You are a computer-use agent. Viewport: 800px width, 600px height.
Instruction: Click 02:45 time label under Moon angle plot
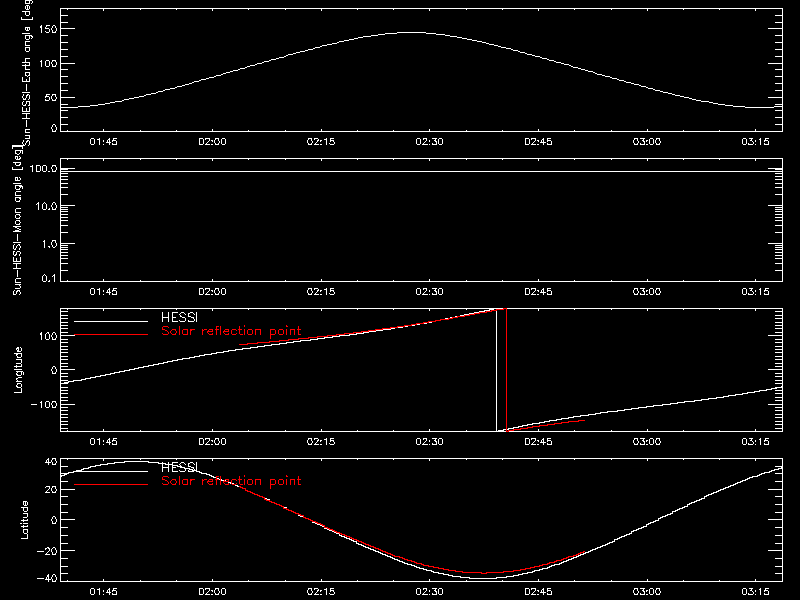[538, 292]
